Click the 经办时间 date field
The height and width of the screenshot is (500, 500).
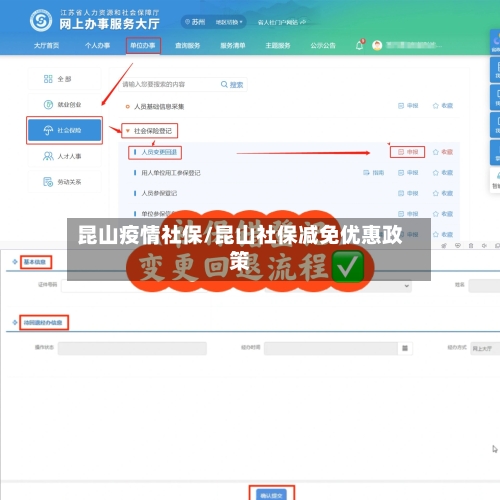pyautogui.click(x=331, y=348)
